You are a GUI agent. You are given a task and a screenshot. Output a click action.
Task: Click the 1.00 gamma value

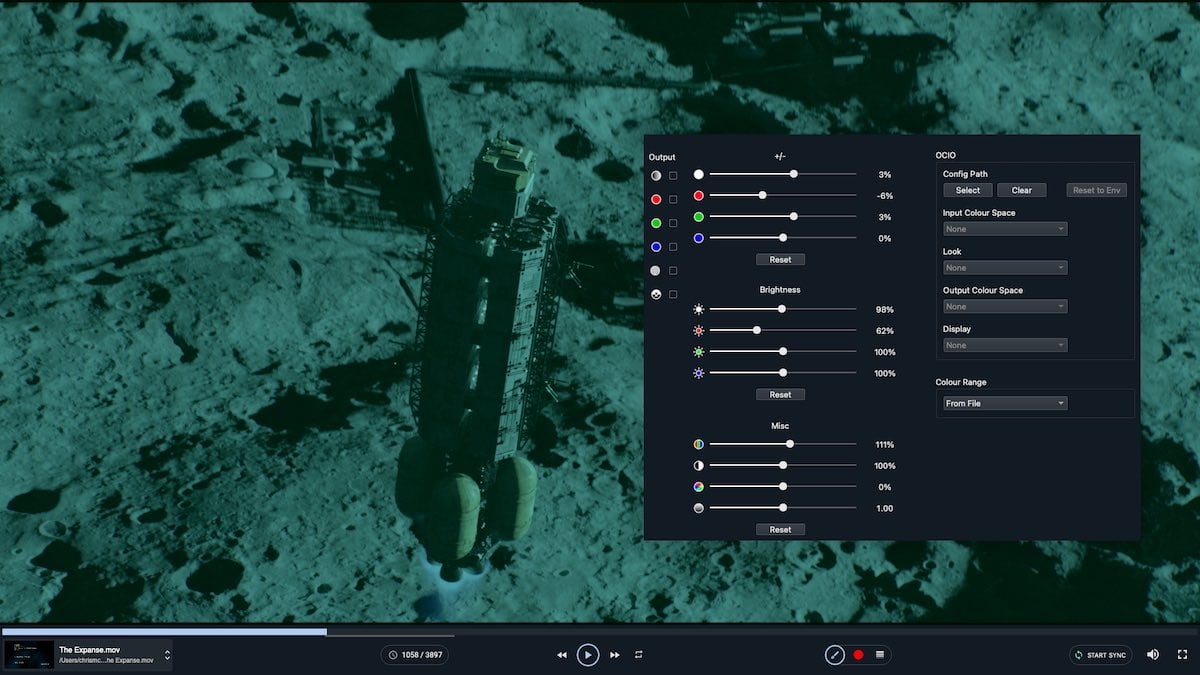click(885, 509)
